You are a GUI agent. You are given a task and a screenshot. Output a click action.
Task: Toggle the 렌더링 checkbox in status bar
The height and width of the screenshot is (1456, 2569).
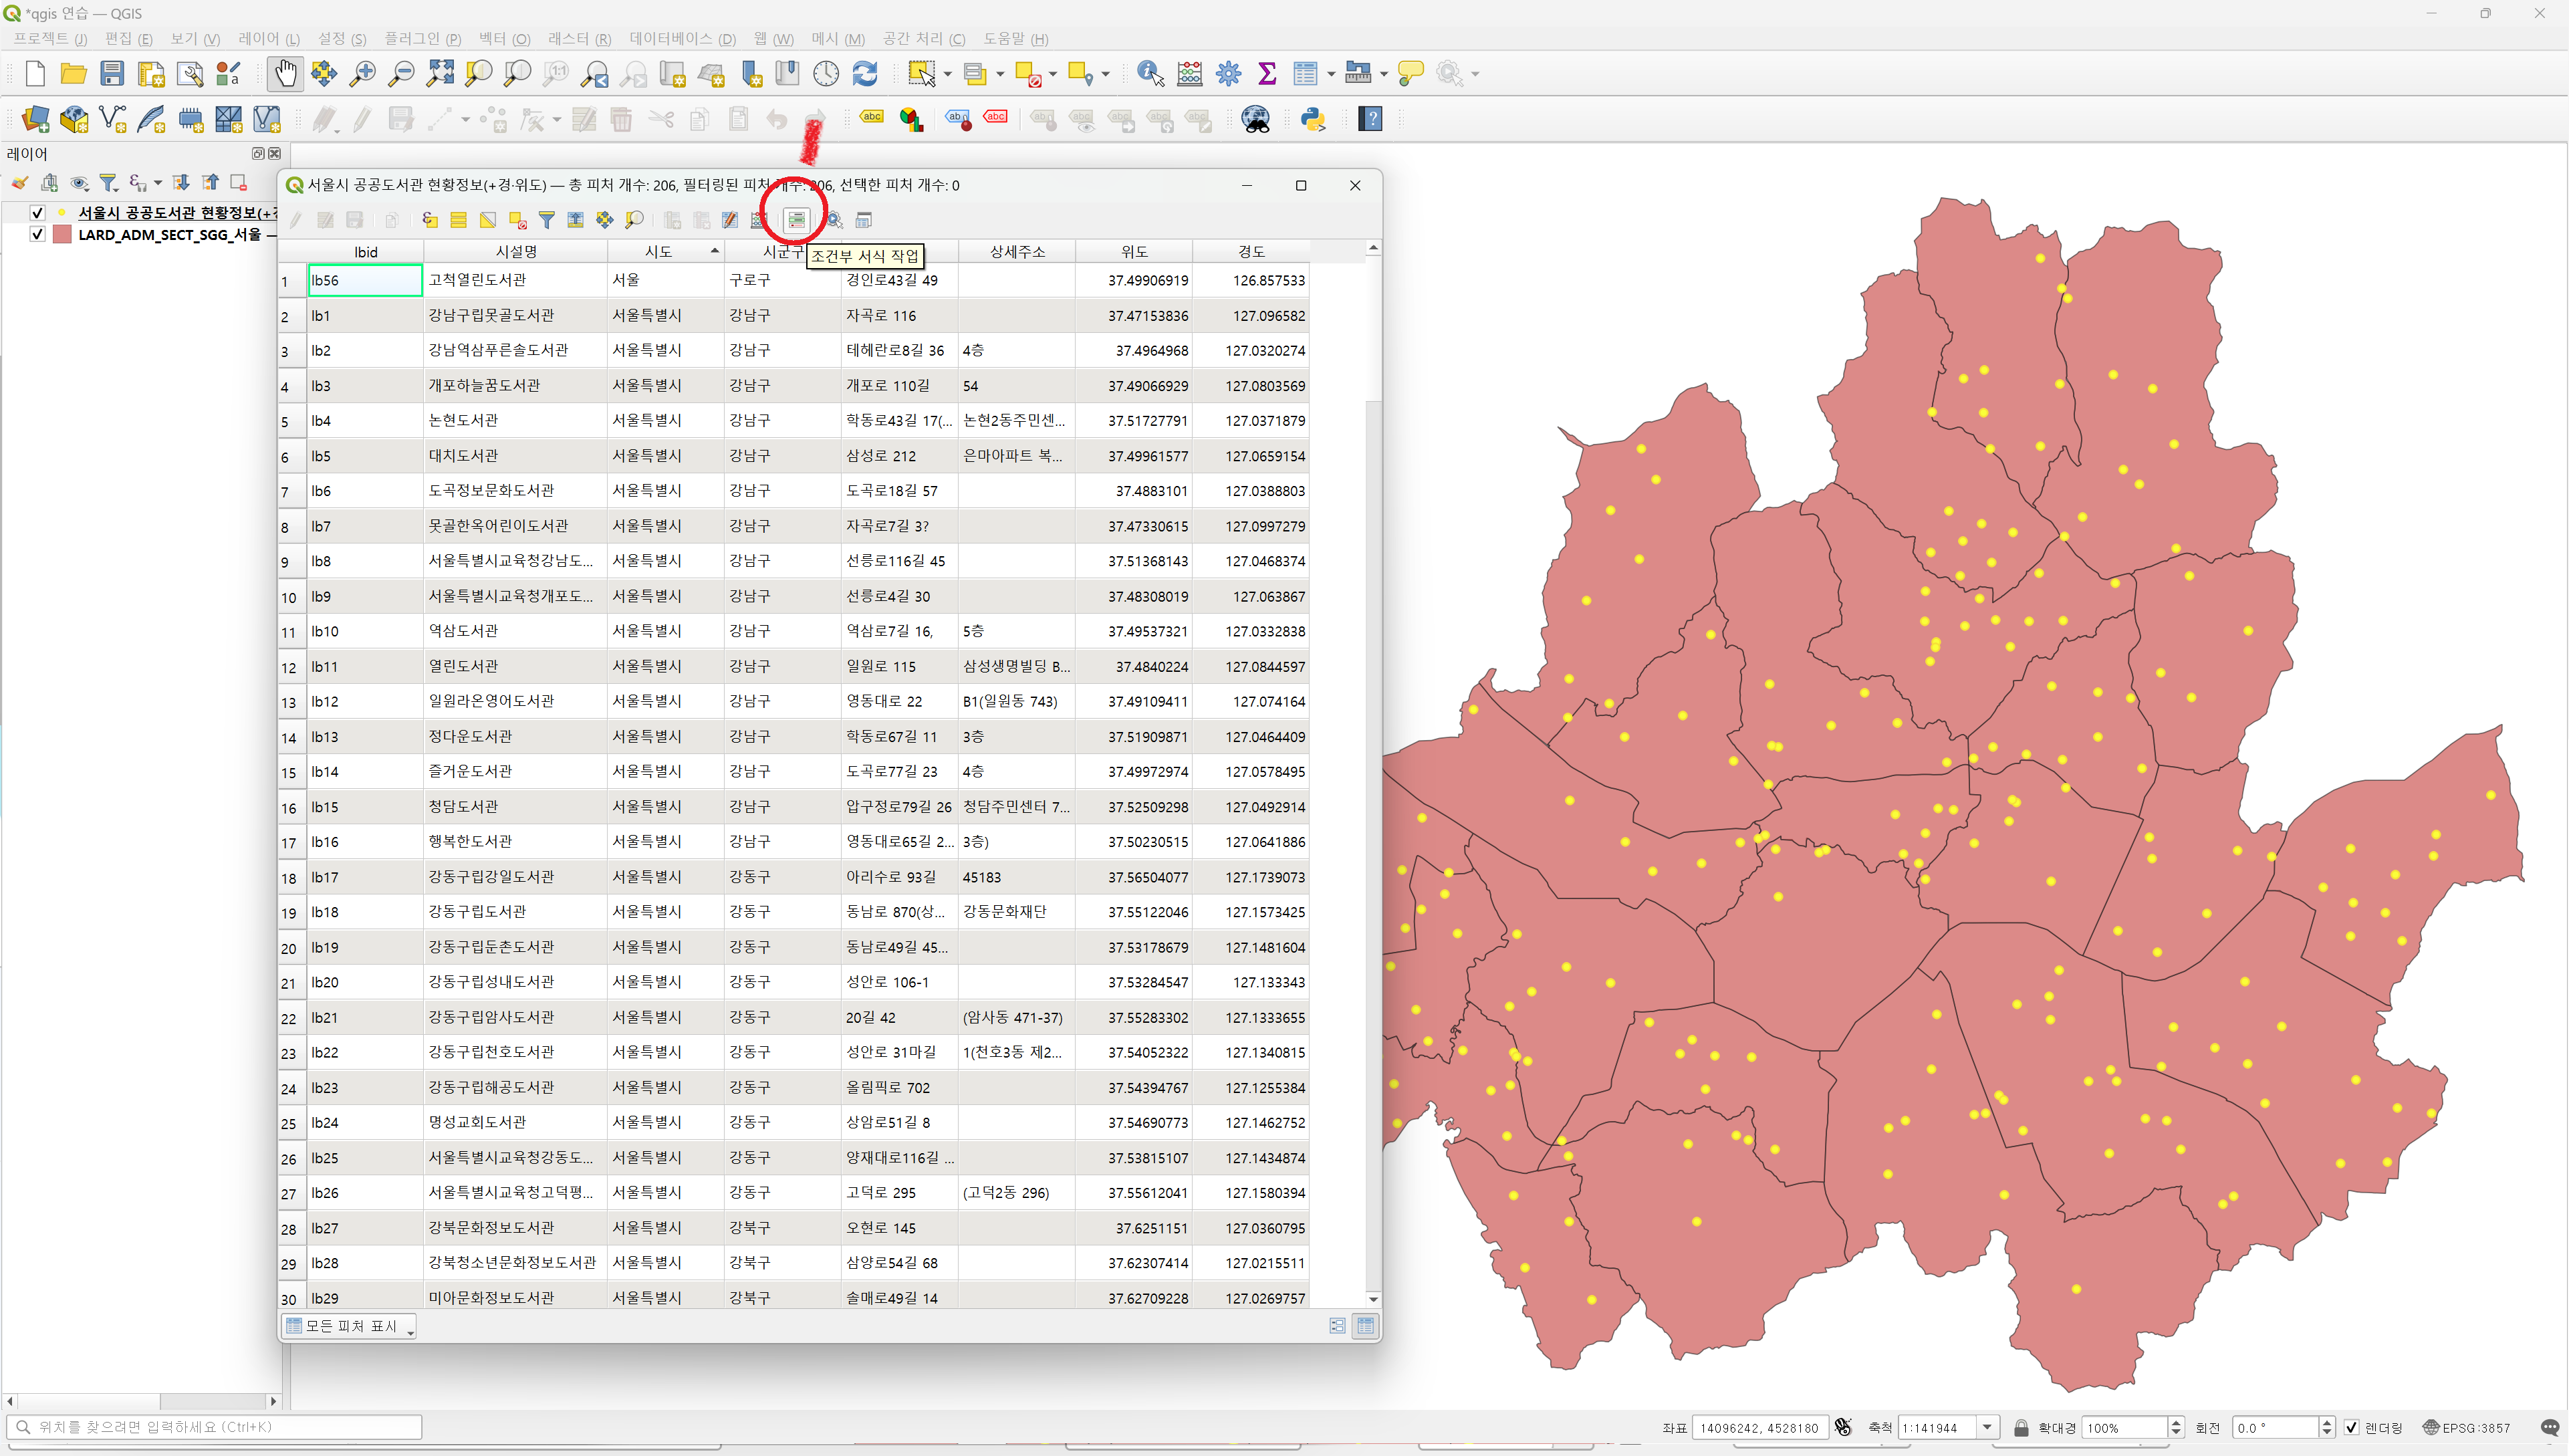[x=2352, y=1427]
